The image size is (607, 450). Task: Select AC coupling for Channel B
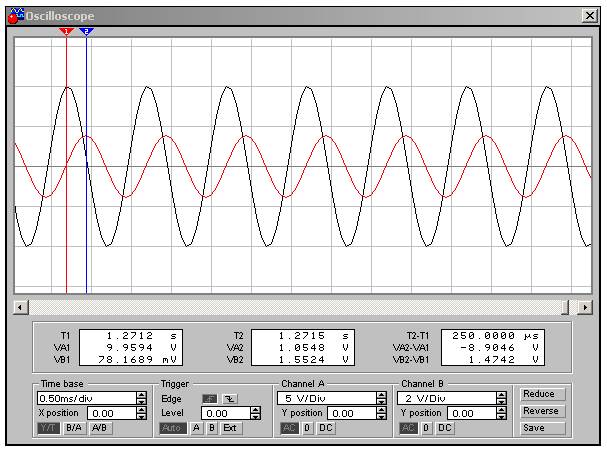click(409, 428)
